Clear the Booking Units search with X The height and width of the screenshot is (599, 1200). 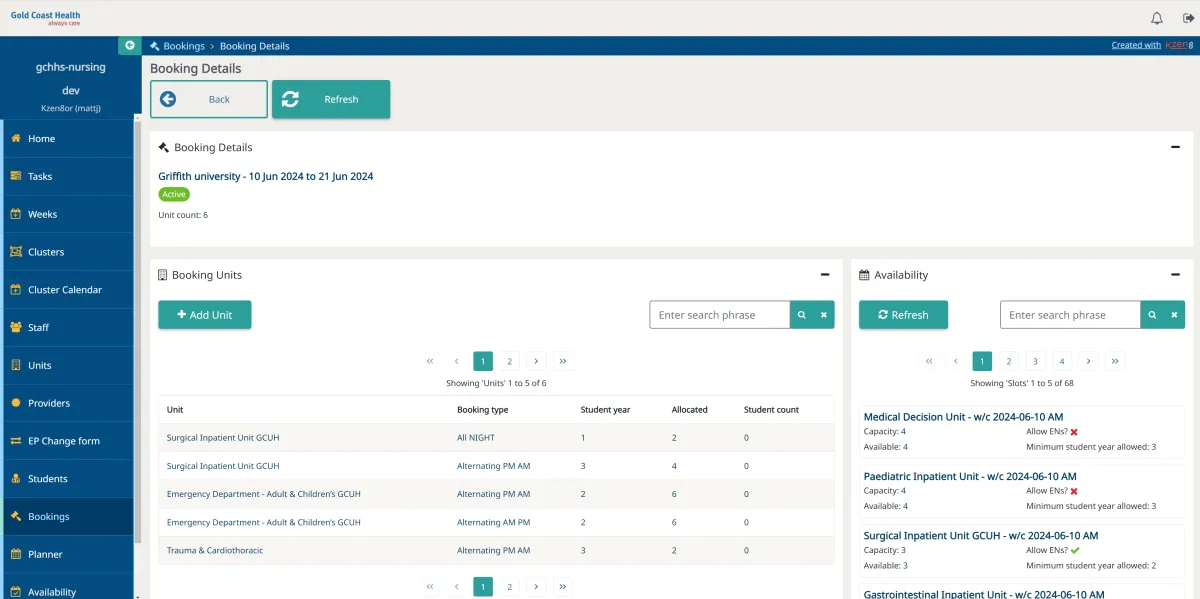click(x=823, y=315)
